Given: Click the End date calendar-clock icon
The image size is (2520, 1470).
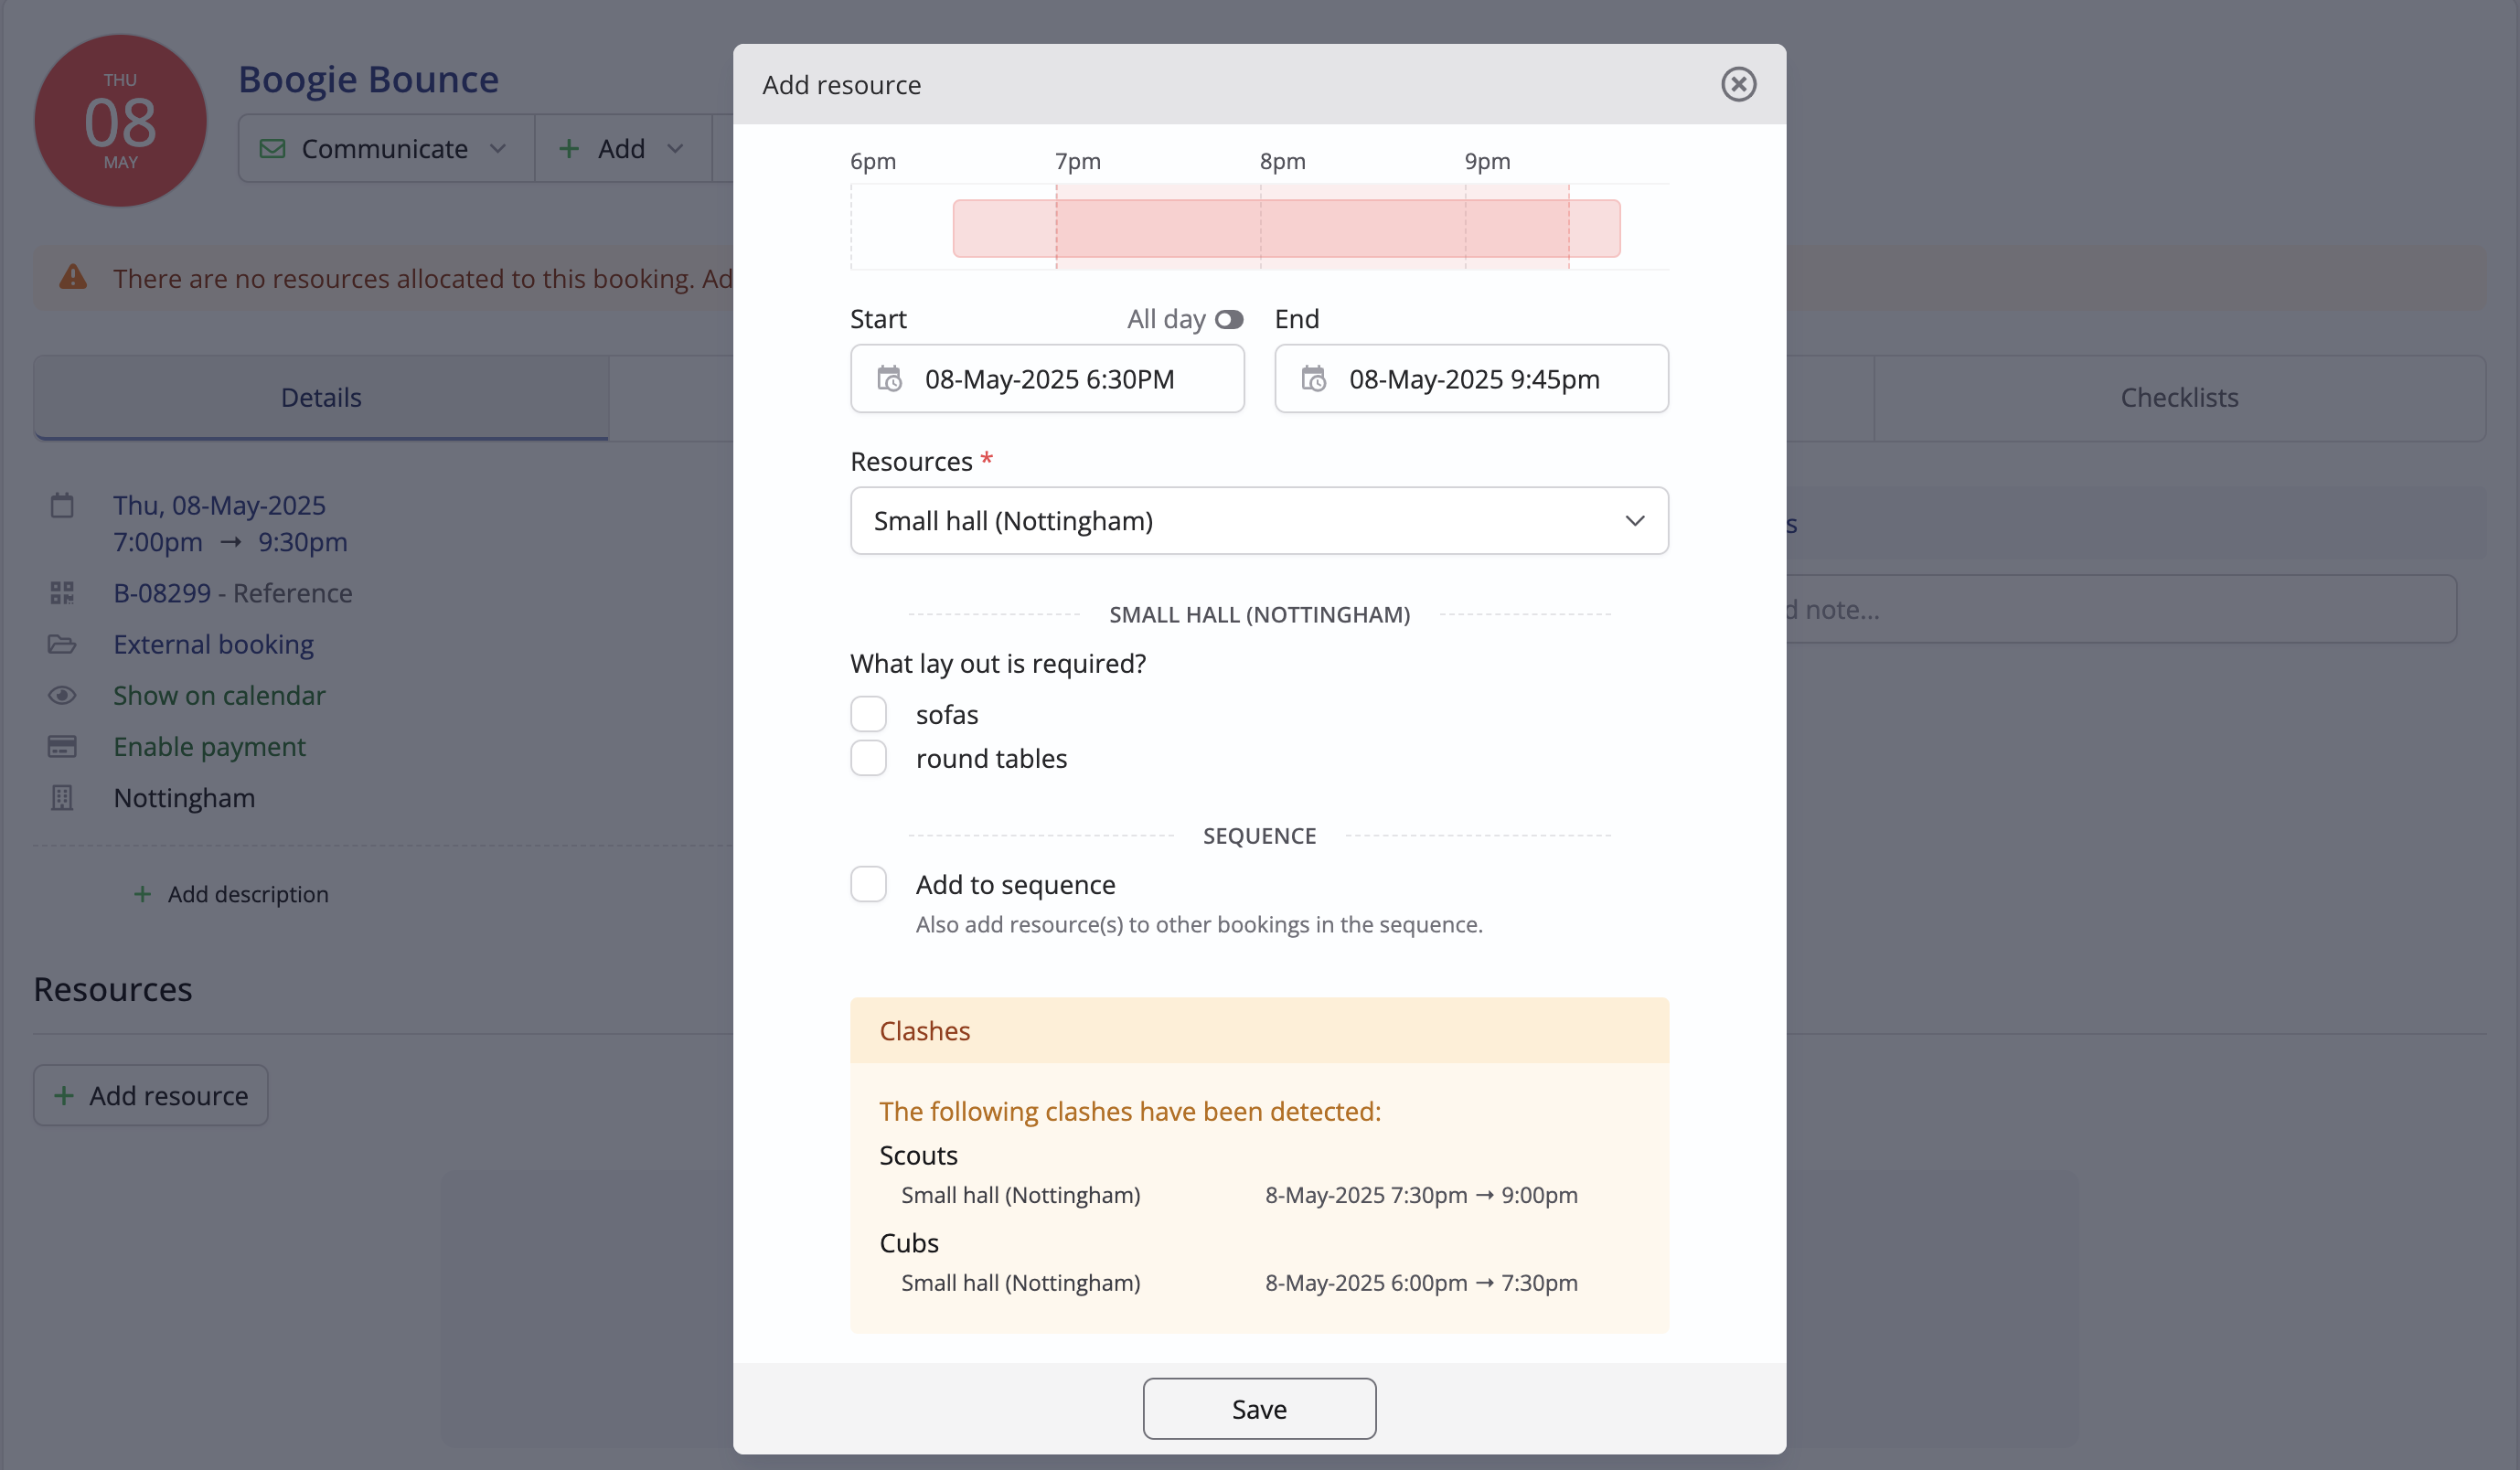Looking at the screenshot, I should [x=1313, y=379].
